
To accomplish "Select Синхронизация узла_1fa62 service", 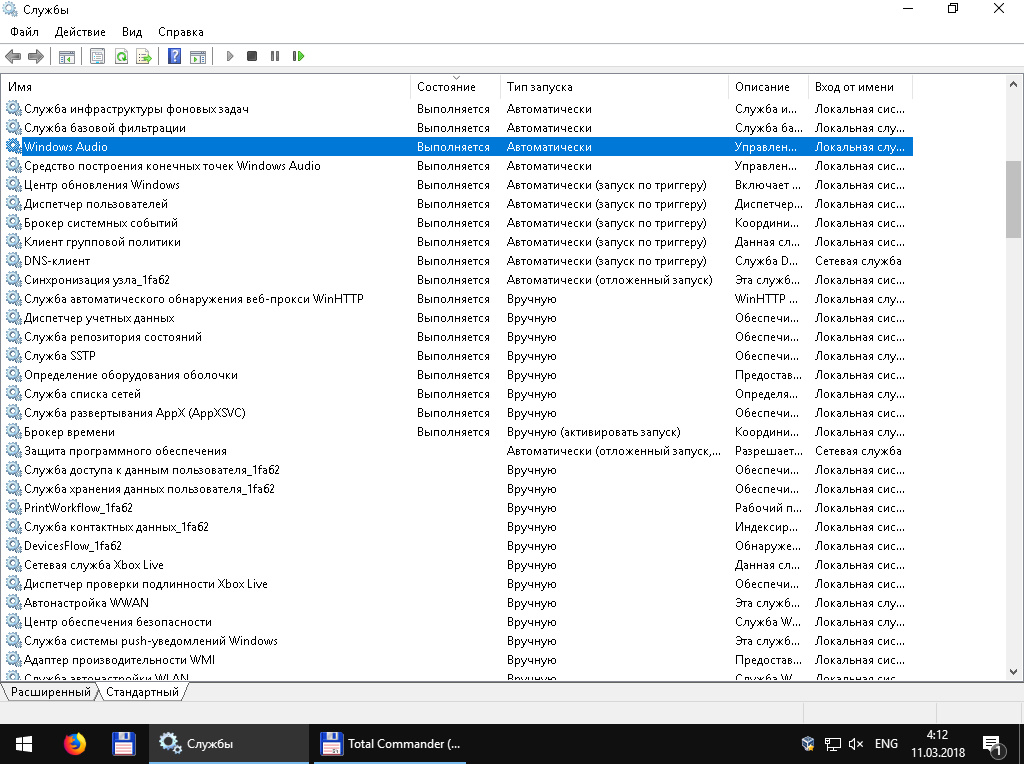I will [97, 279].
